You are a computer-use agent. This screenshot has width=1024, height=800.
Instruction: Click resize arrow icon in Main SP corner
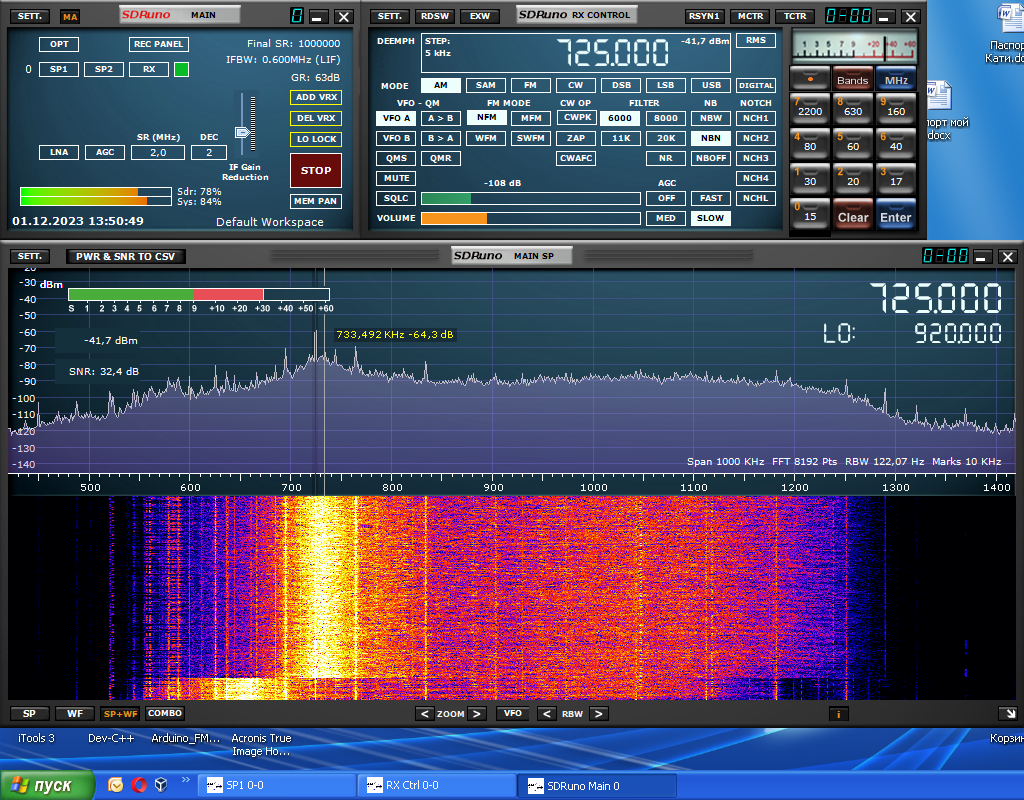[x=1010, y=714]
